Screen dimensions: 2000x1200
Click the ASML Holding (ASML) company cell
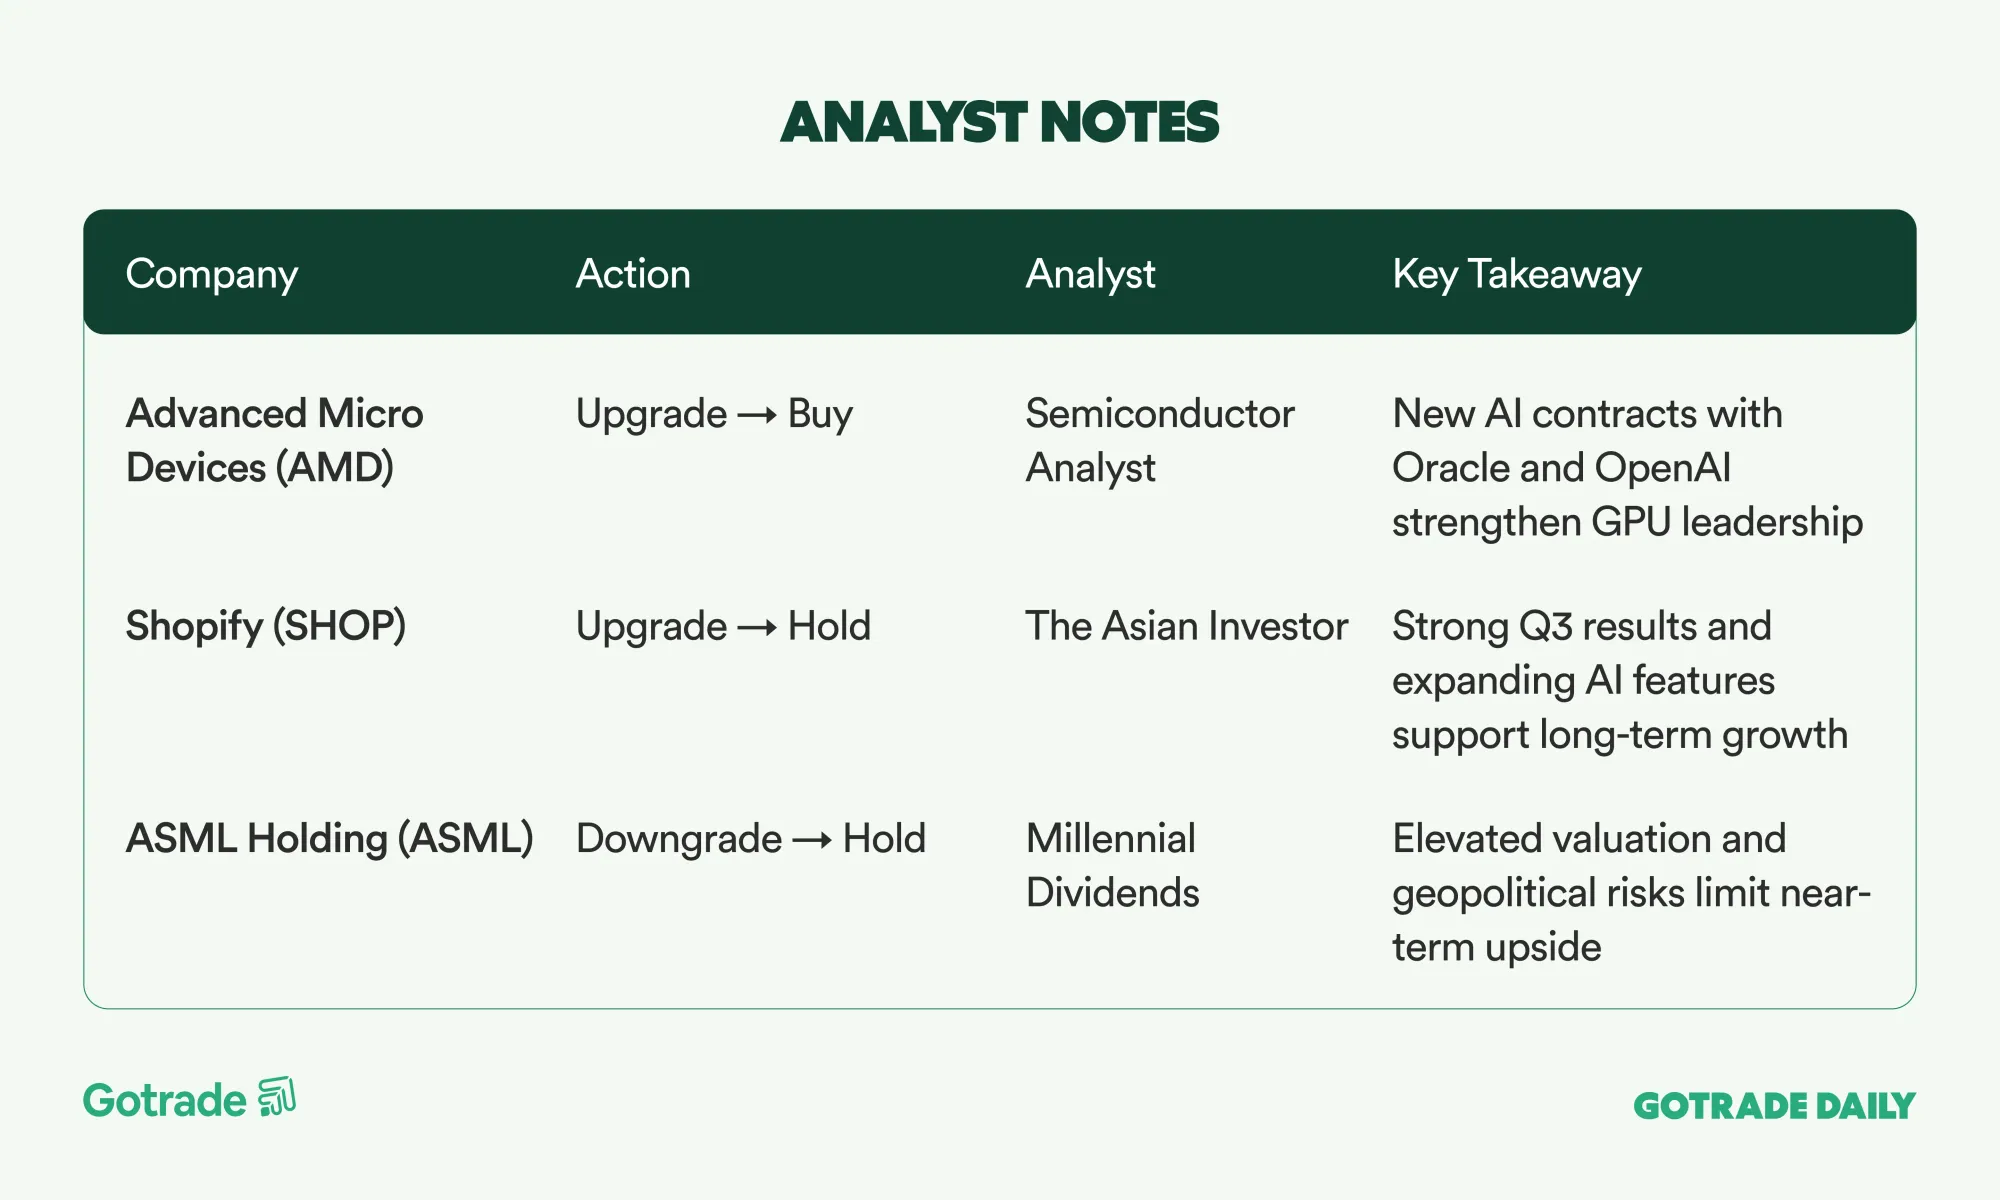coord(329,838)
